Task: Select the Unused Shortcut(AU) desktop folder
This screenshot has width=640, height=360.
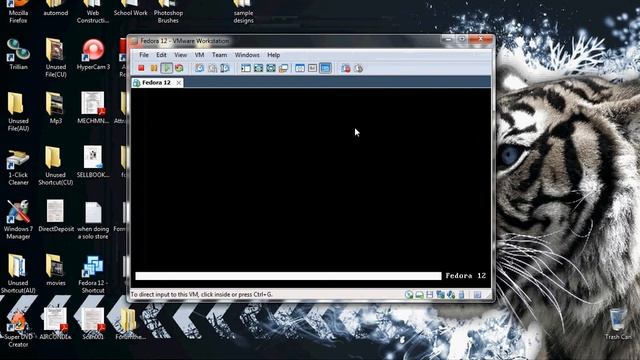Action: click(18, 273)
